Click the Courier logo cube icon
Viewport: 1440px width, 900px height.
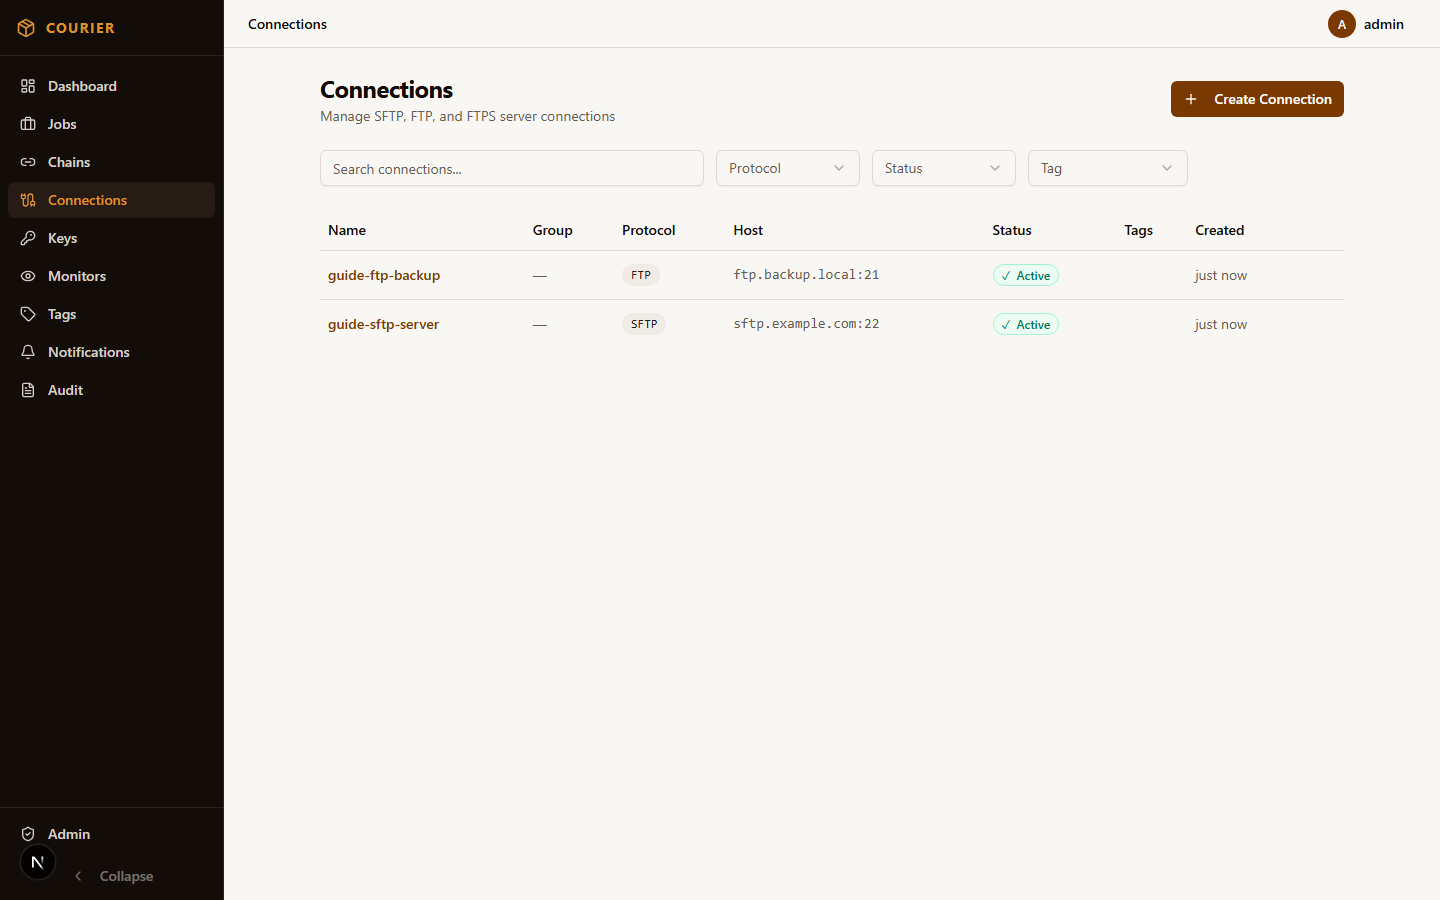(26, 27)
